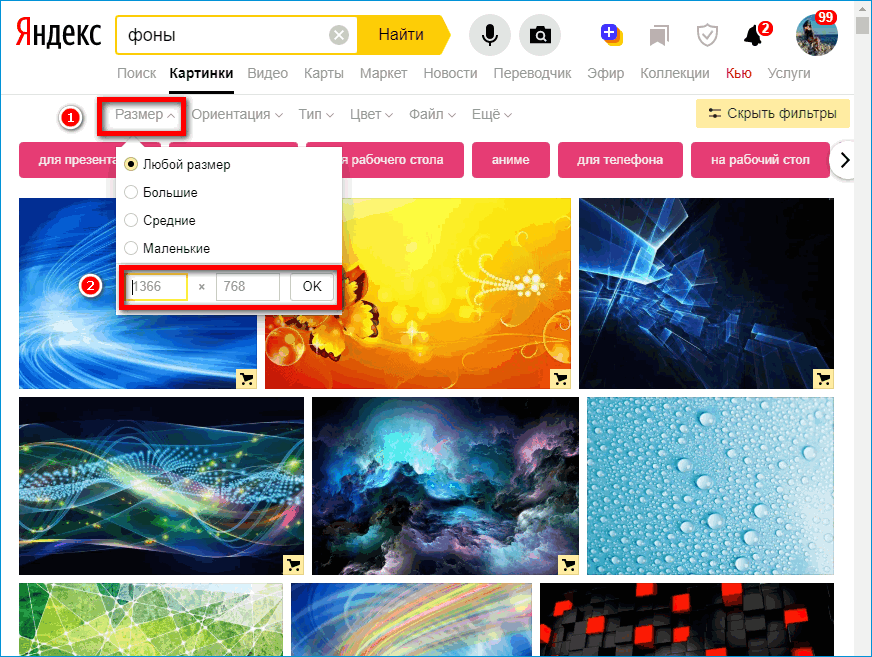Open camera image search
The image size is (872, 657).
540,36
